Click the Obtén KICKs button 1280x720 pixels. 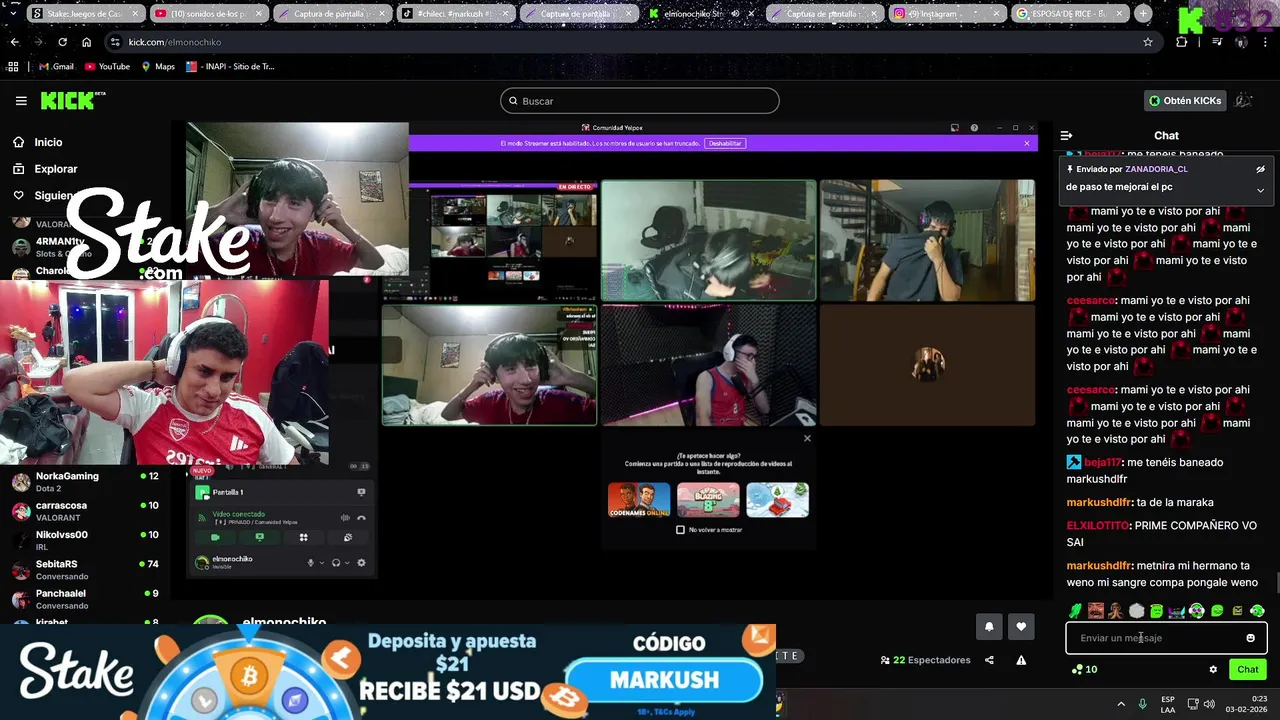[1185, 101]
